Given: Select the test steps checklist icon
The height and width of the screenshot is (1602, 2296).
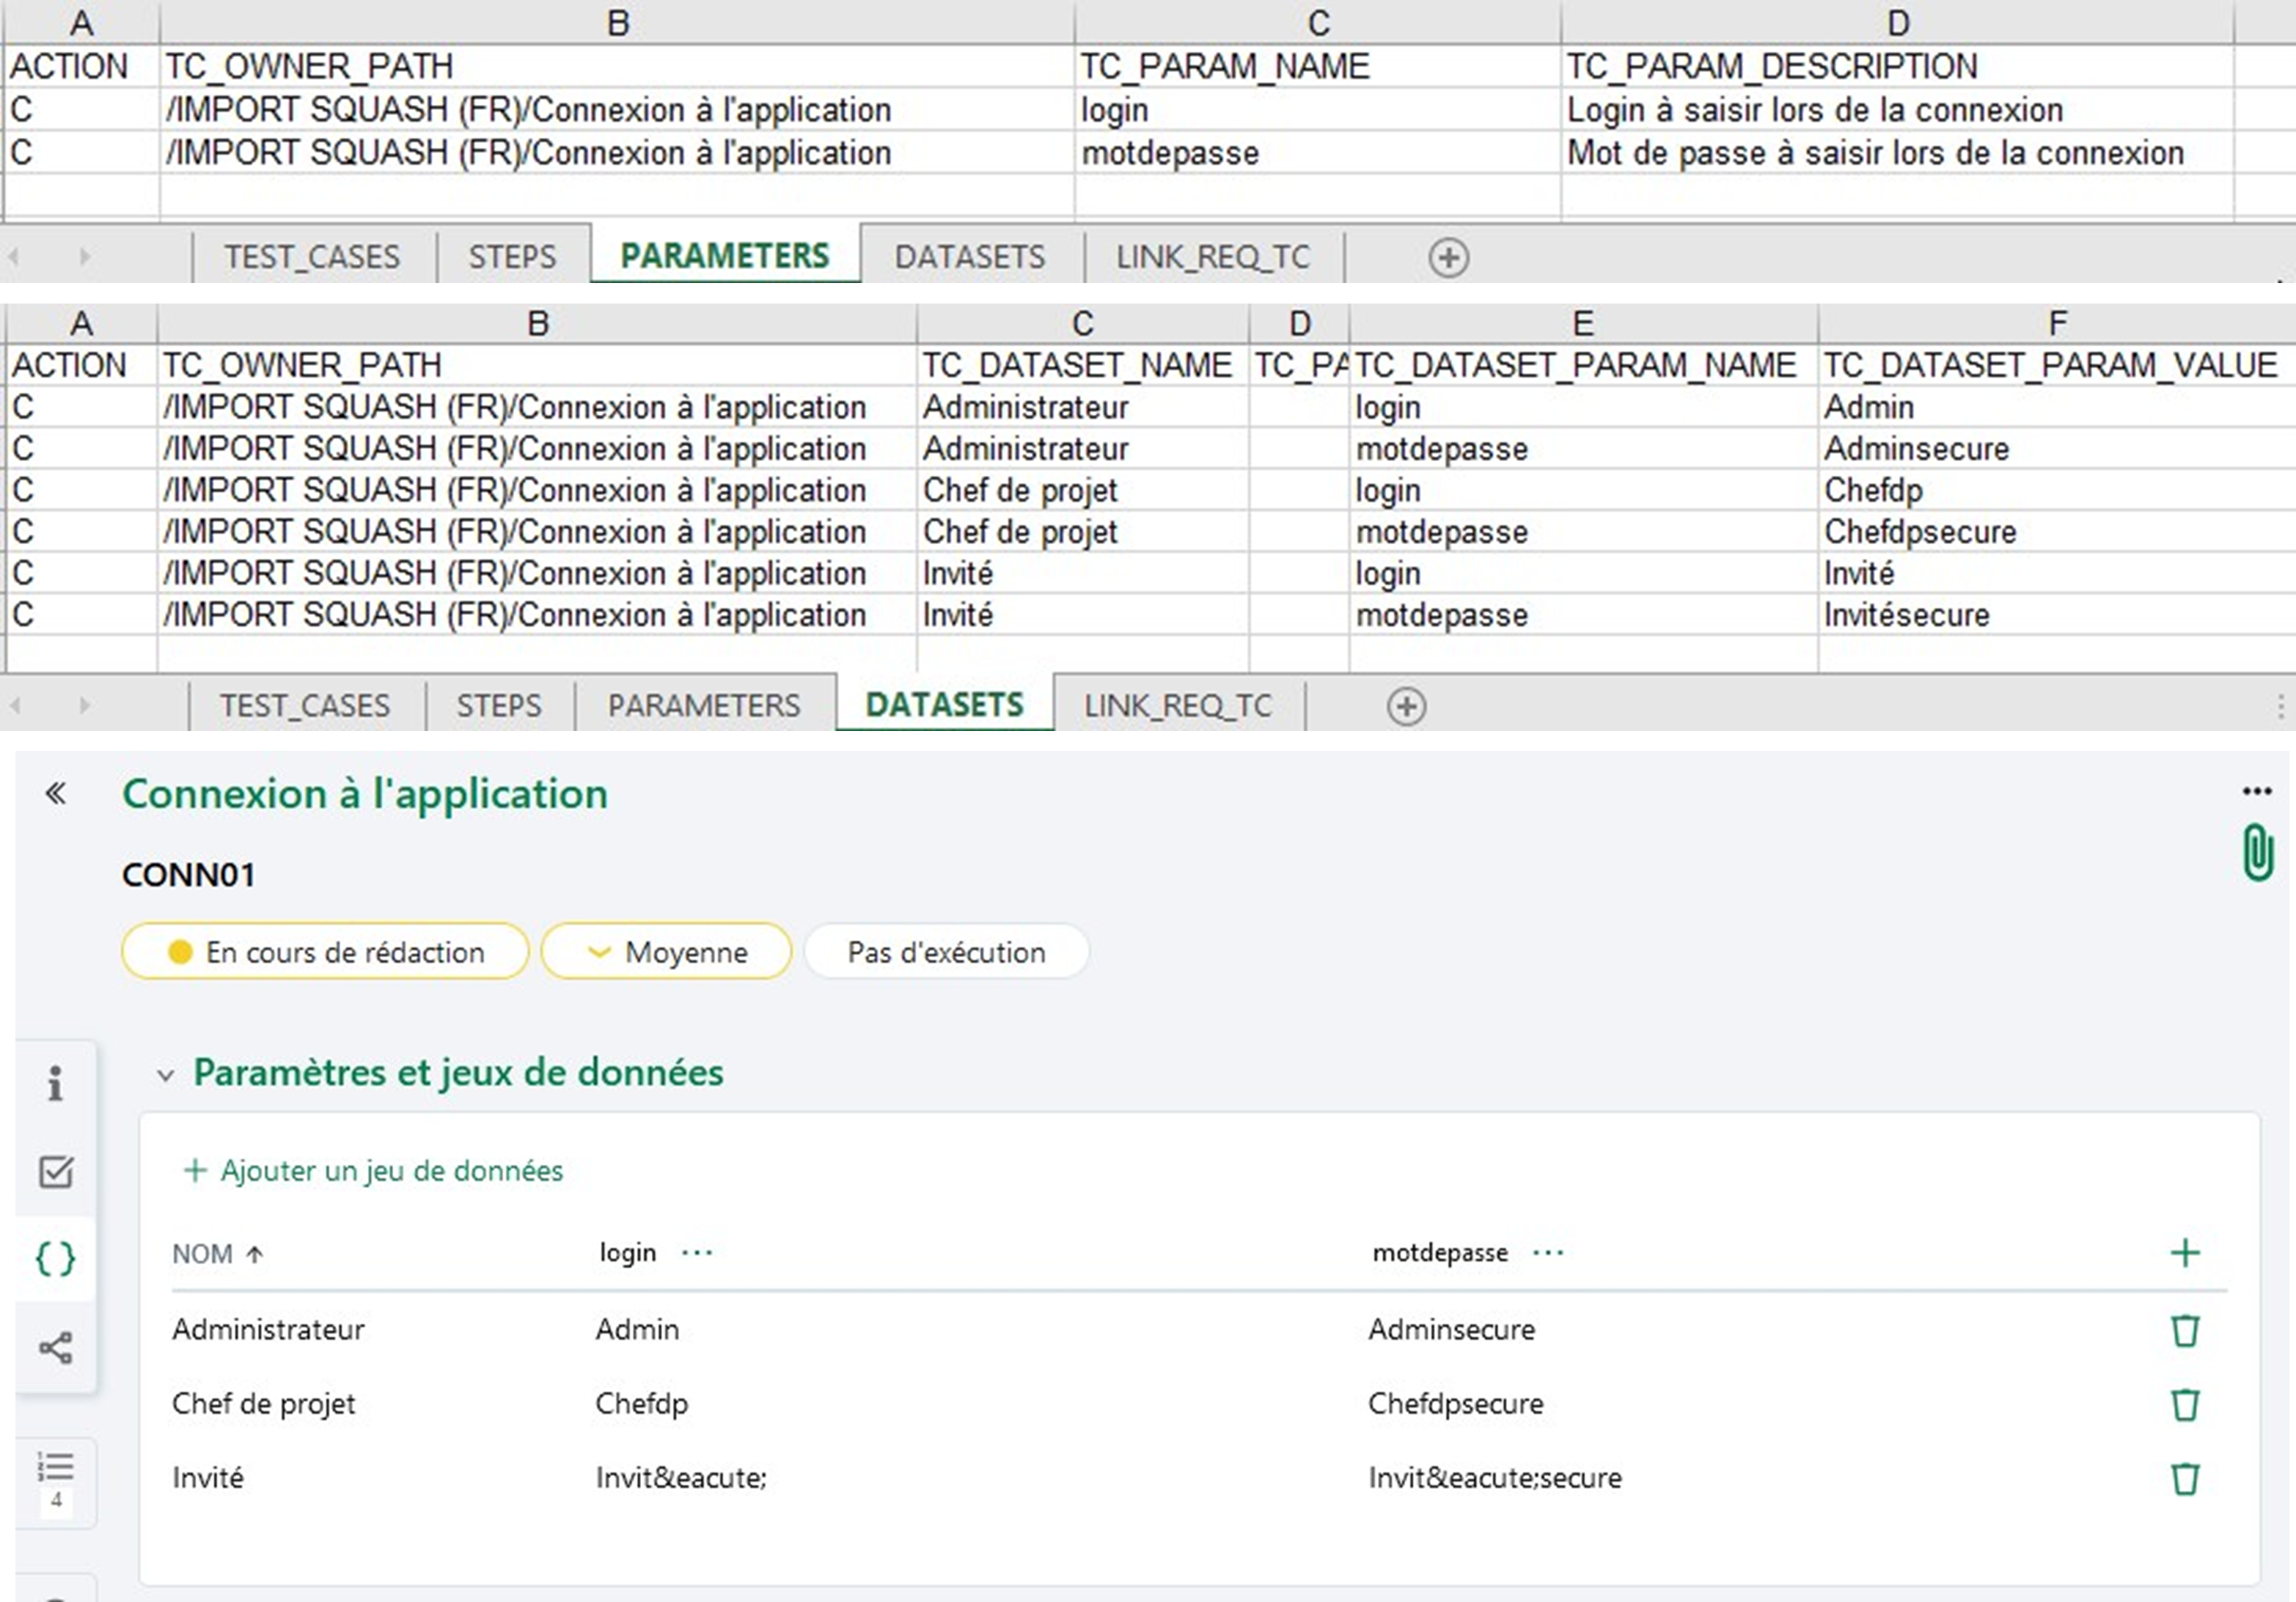Looking at the screenshot, I should click(x=57, y=1174).
